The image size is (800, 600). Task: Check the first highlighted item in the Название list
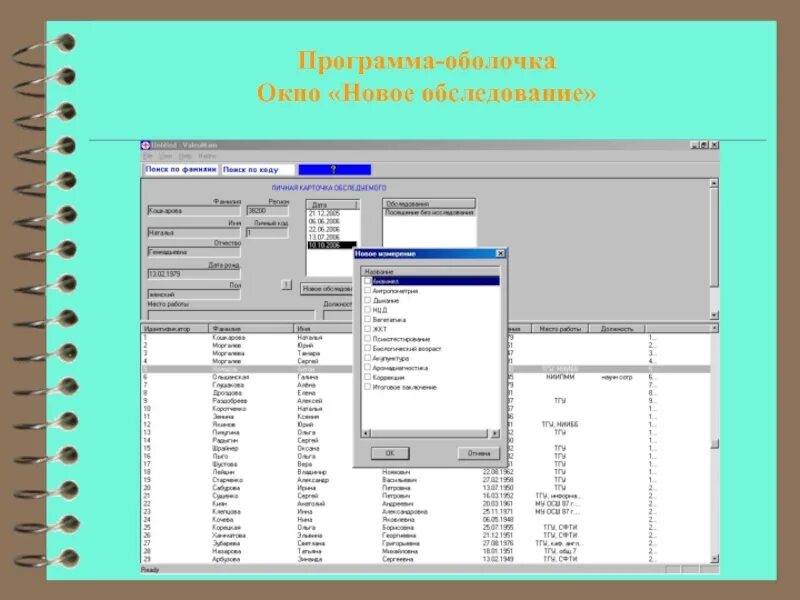[367, 281]
